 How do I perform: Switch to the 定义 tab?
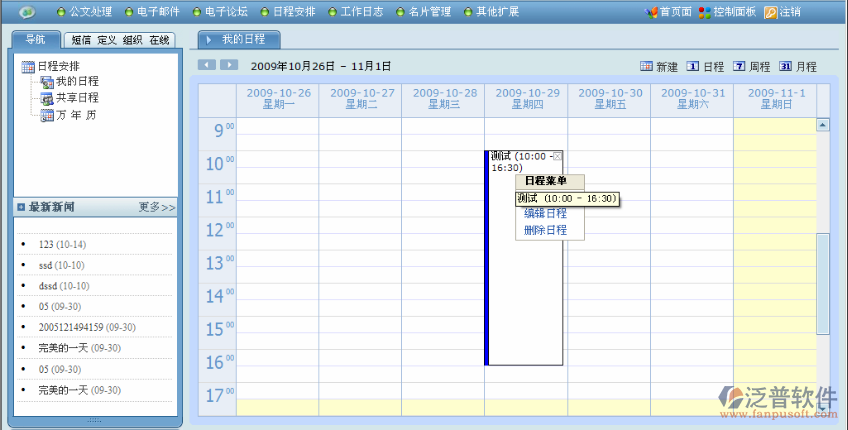point(107,40)
